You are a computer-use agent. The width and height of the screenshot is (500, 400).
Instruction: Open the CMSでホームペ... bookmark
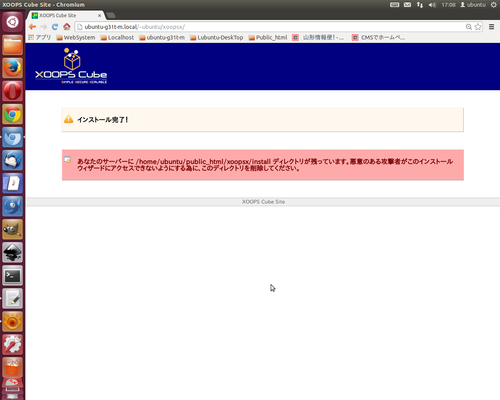(x=379, y=37)
